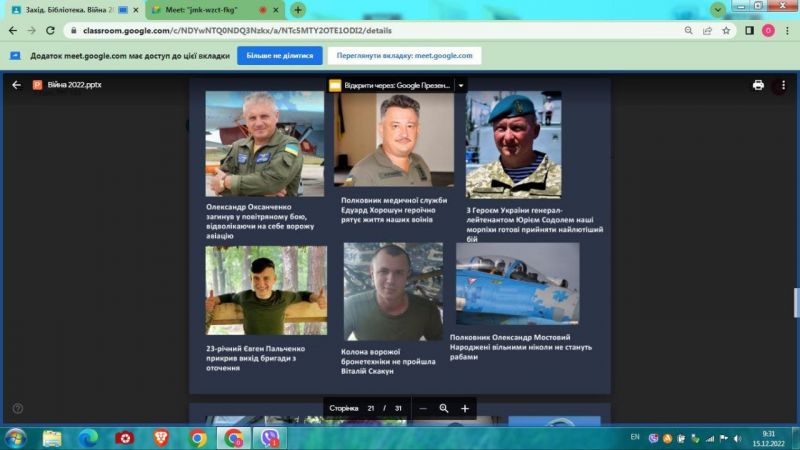The height and width of the screenshot is (450, 800).
Task: Reload the Classroom page
Action: coord(50,31)
